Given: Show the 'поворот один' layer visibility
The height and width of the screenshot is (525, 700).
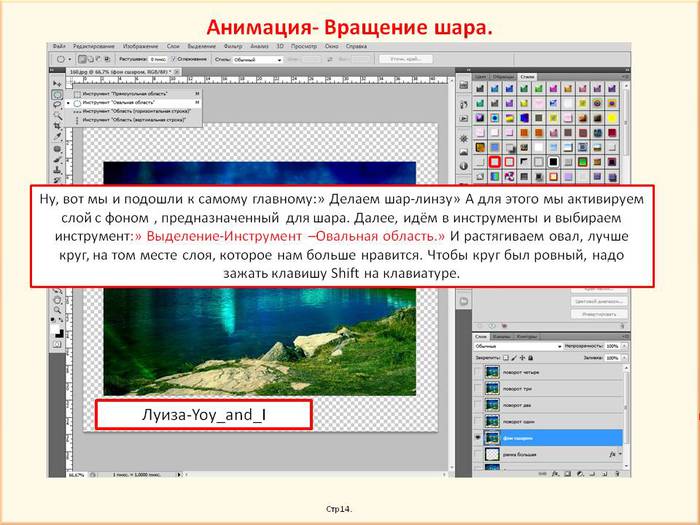Looking at the screenshot, I should tap(478, 421).
